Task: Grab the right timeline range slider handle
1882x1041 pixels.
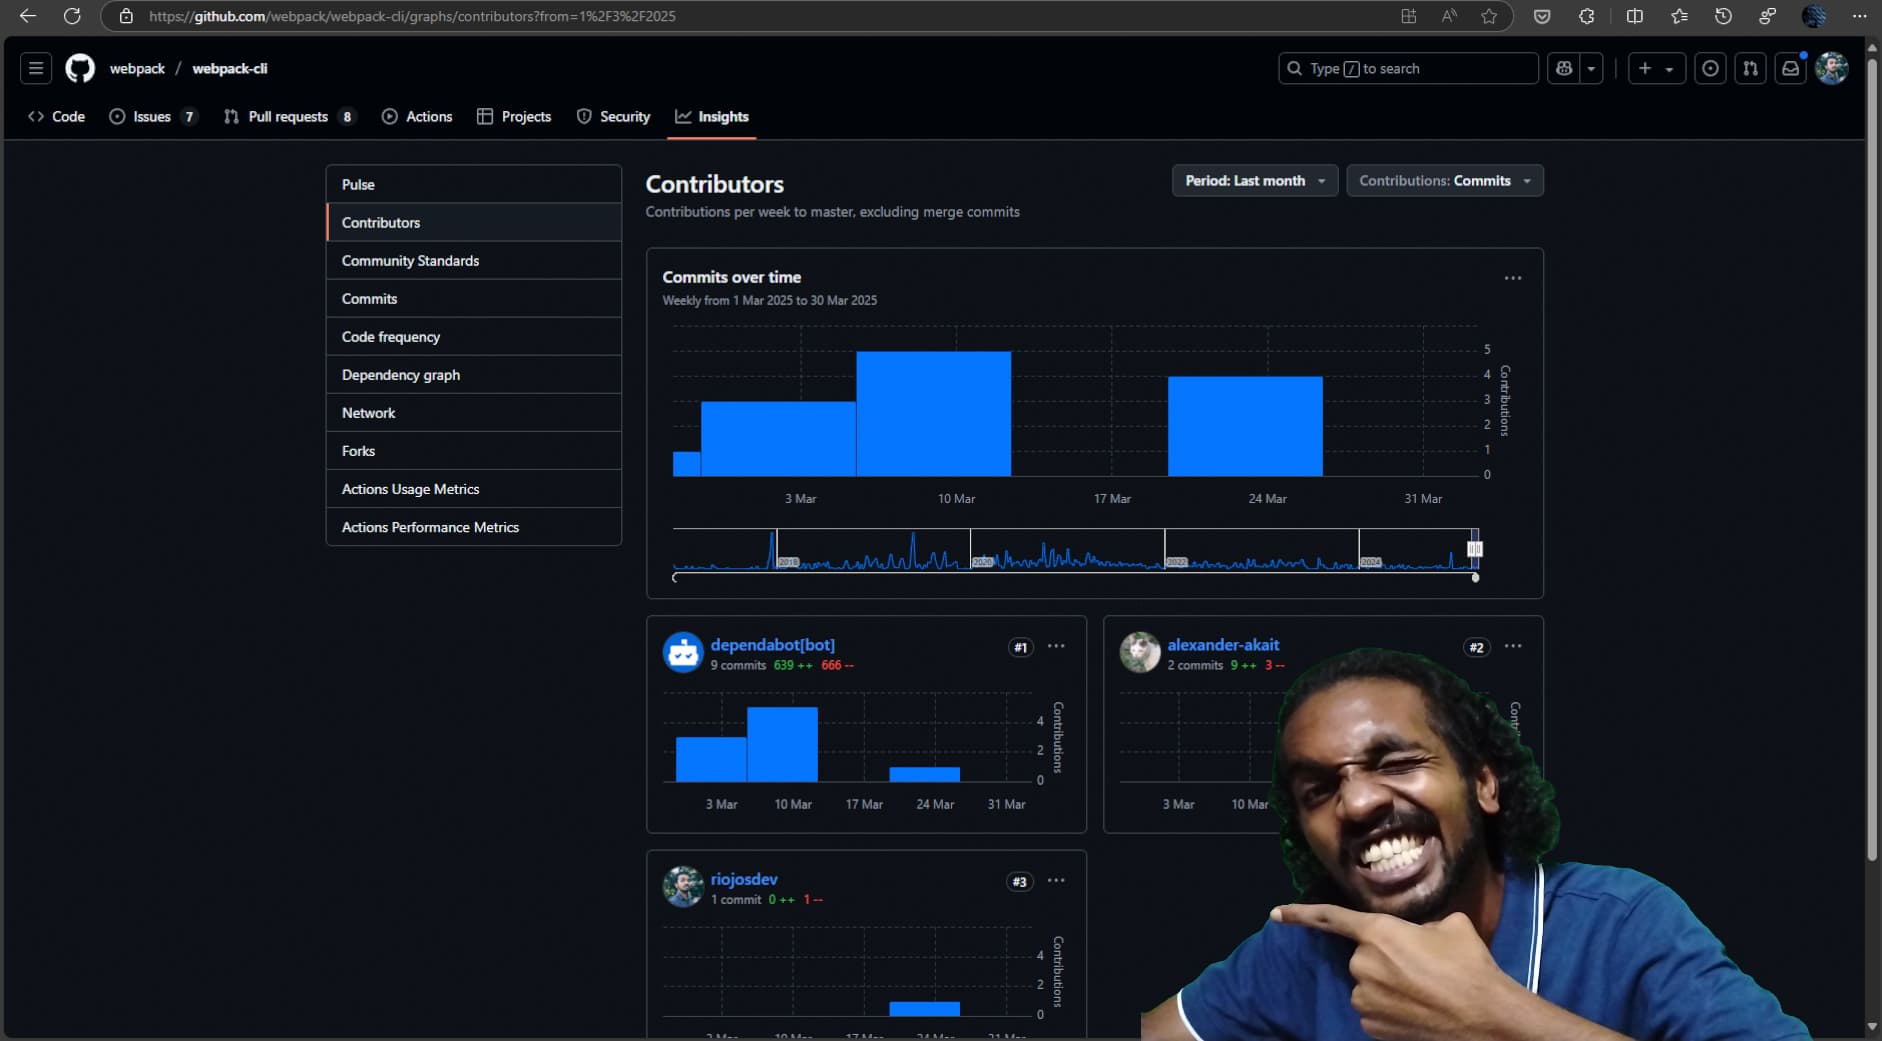Action: [1474, 549]
